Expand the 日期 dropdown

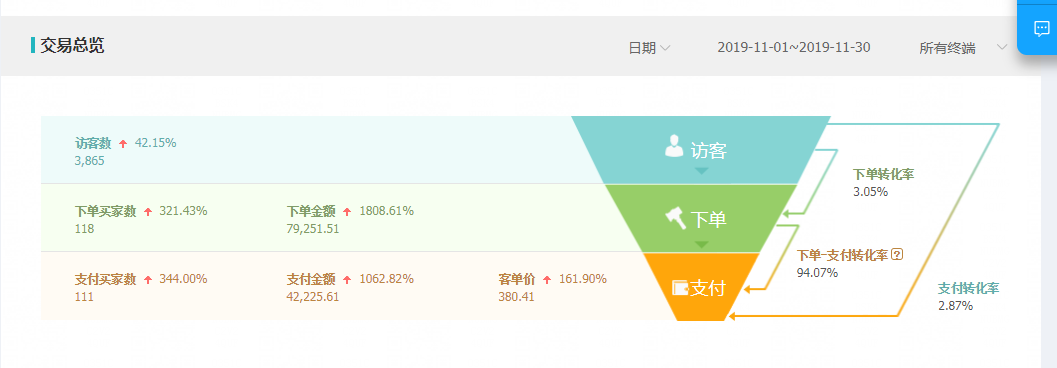click(649, 48)
